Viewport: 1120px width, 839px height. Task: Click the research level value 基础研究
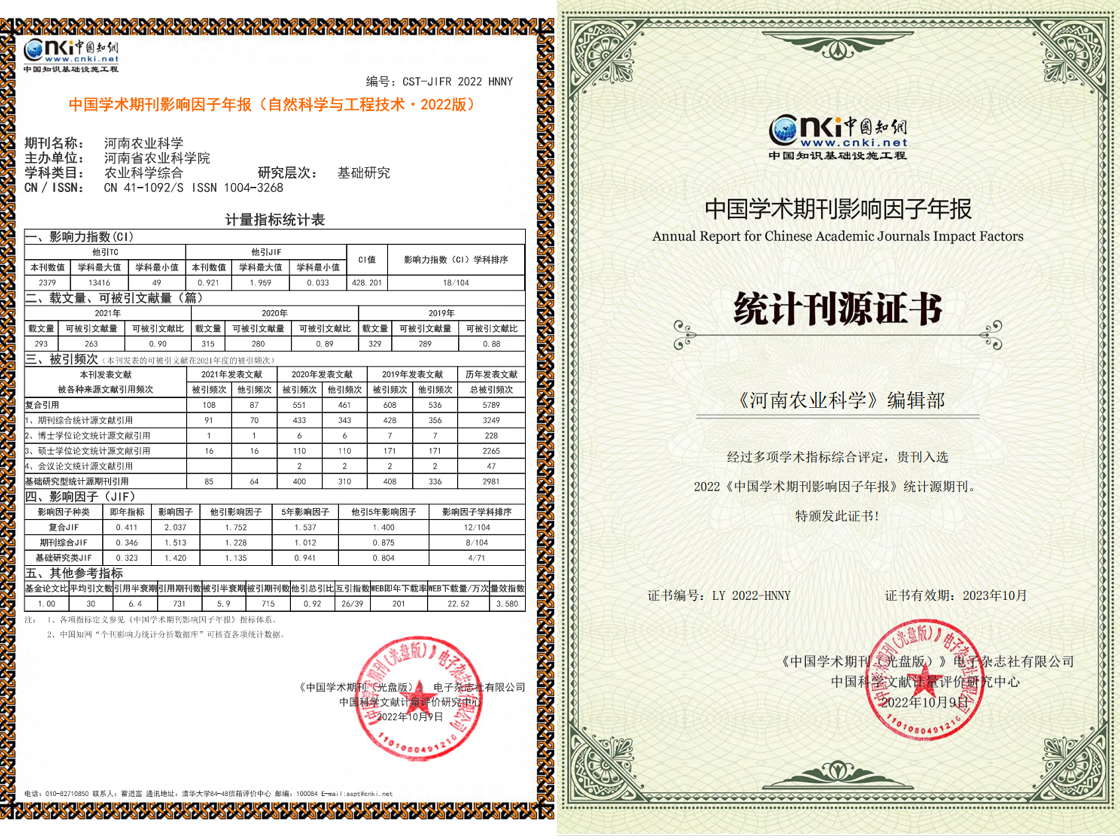(x=364, y=173)
